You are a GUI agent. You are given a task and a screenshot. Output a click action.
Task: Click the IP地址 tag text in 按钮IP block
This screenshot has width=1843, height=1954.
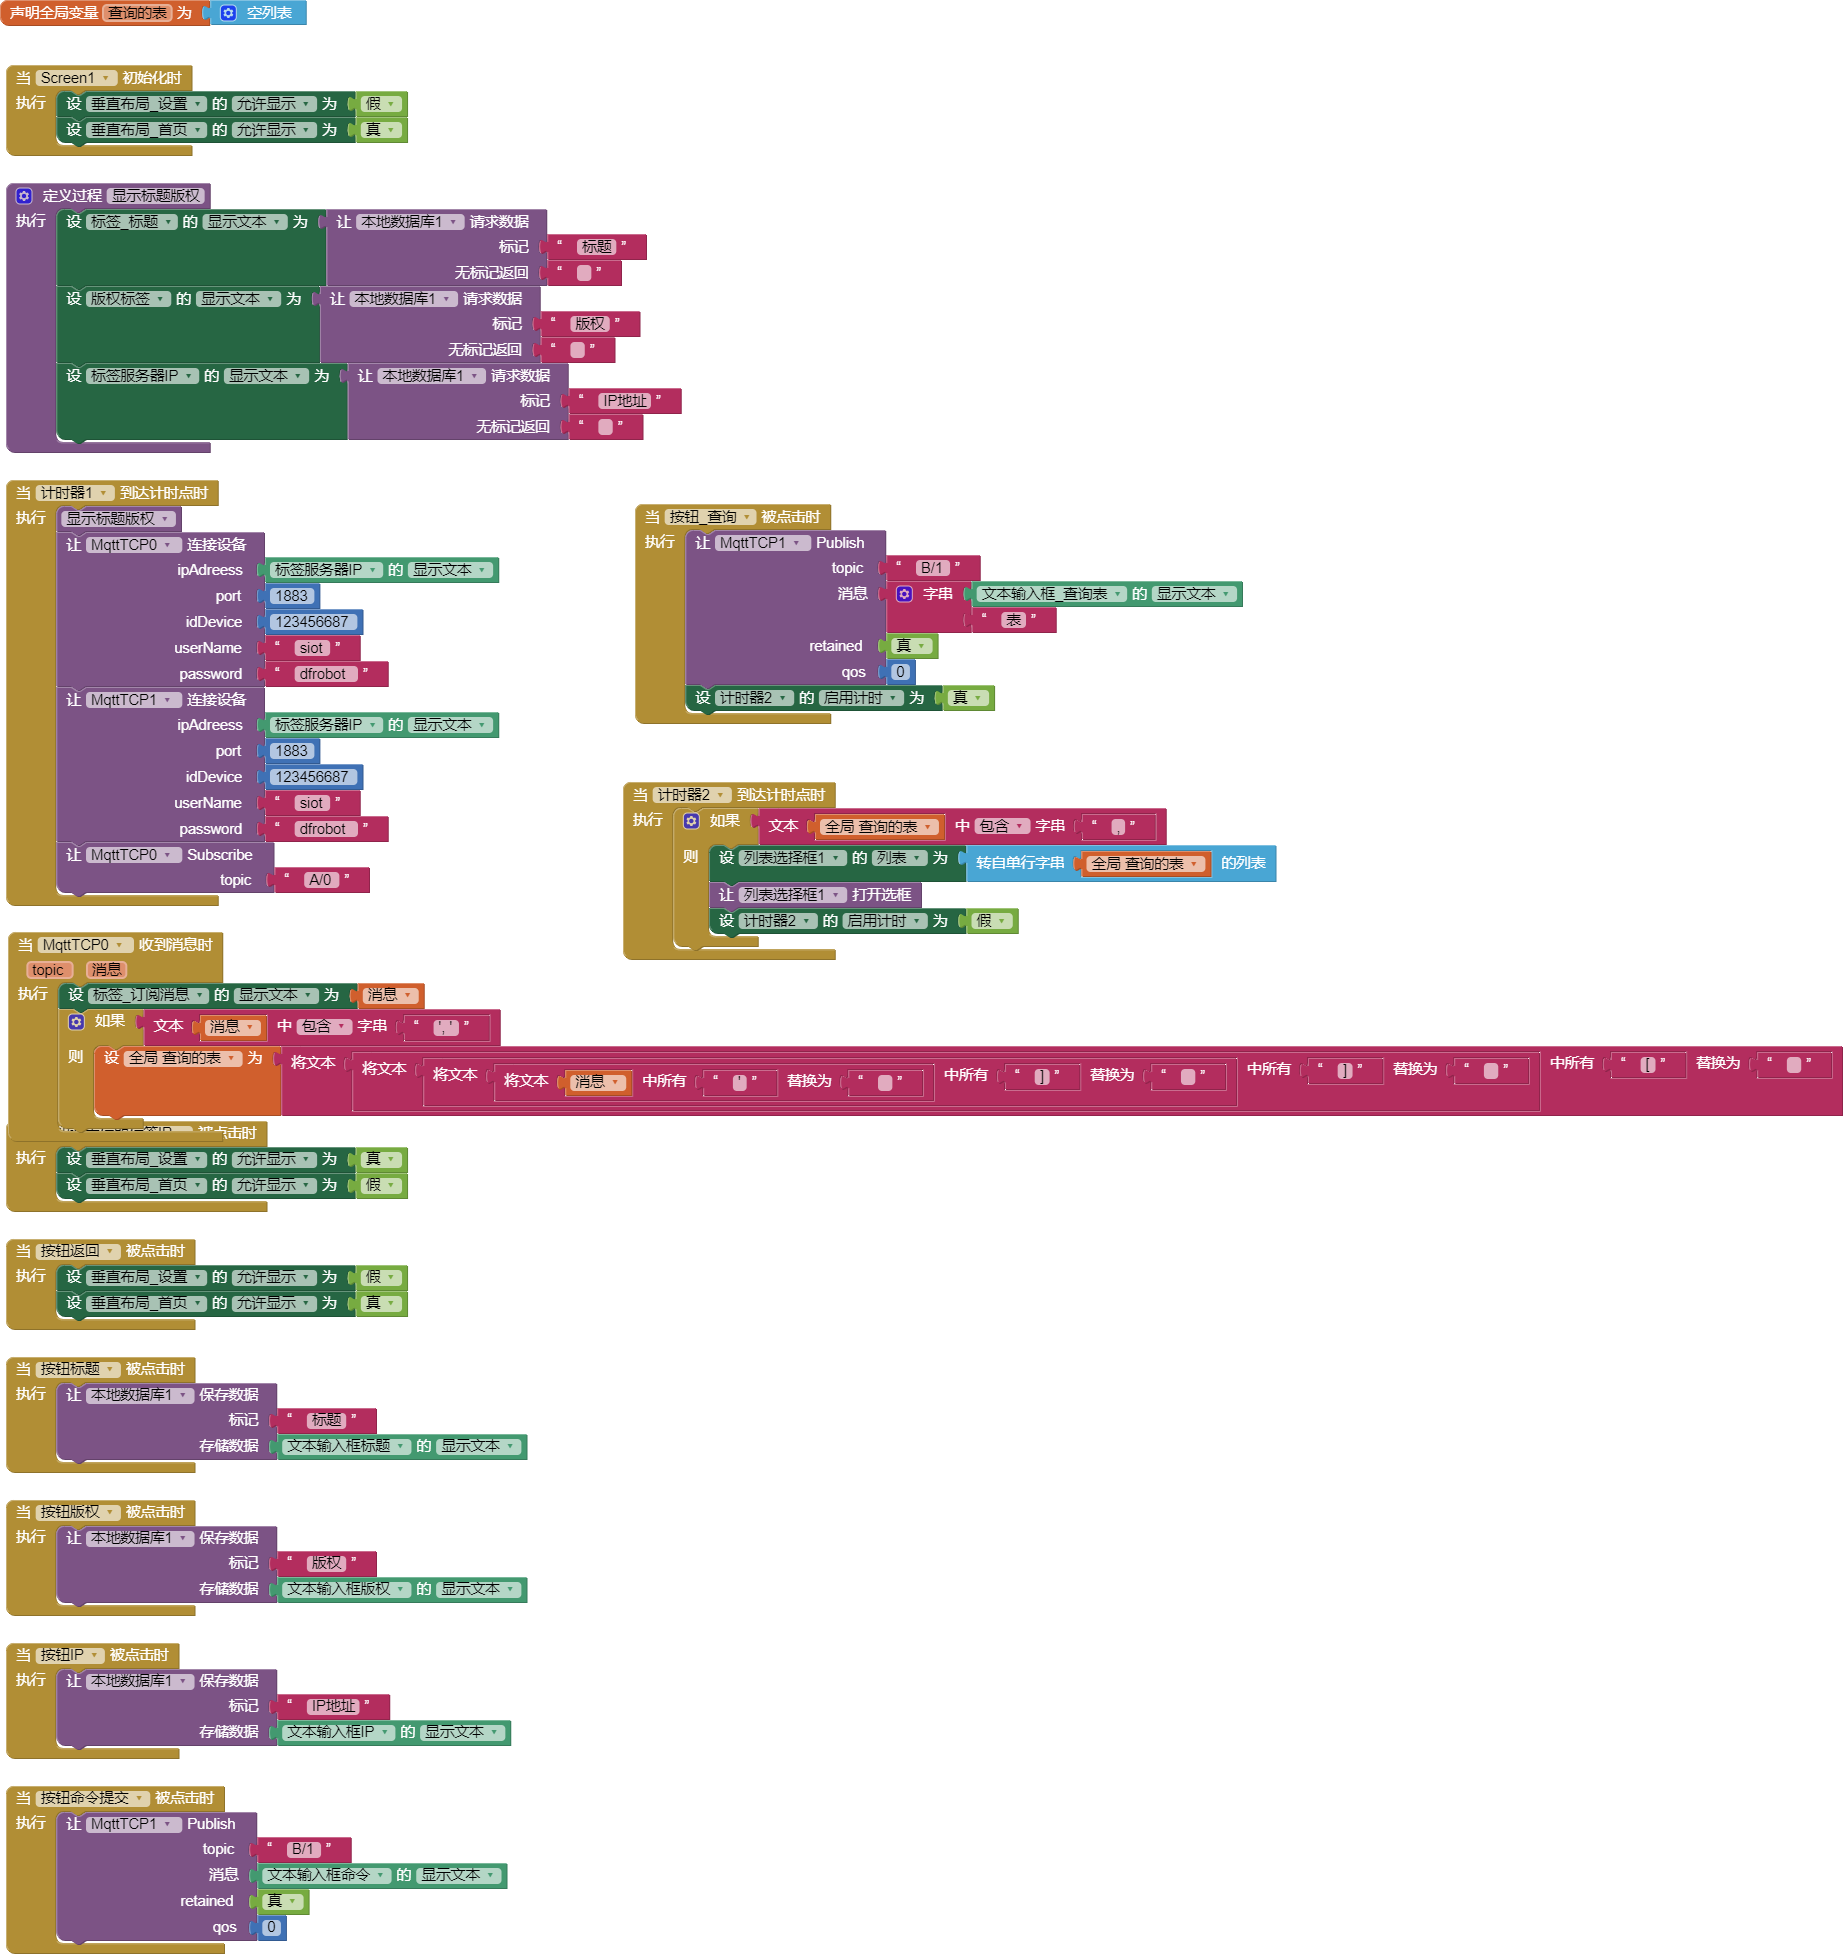point(333,1706)
